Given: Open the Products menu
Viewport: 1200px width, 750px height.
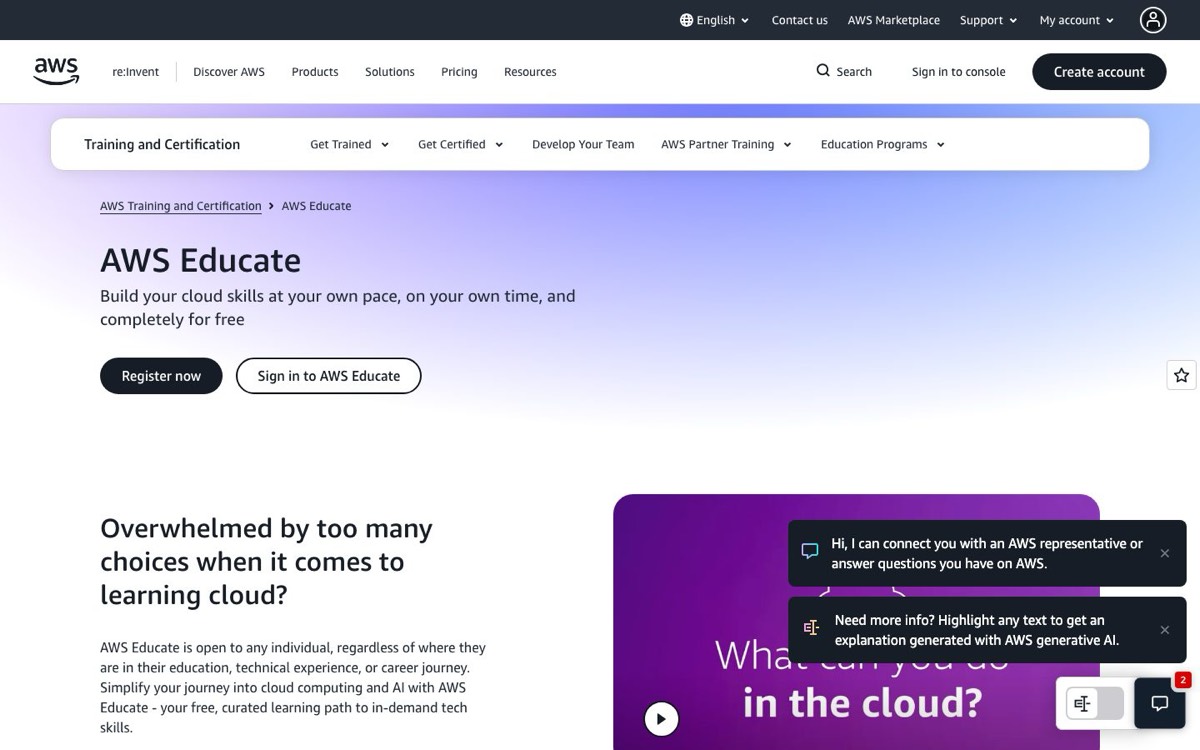Looking at the screenshot, I should 315,72.
